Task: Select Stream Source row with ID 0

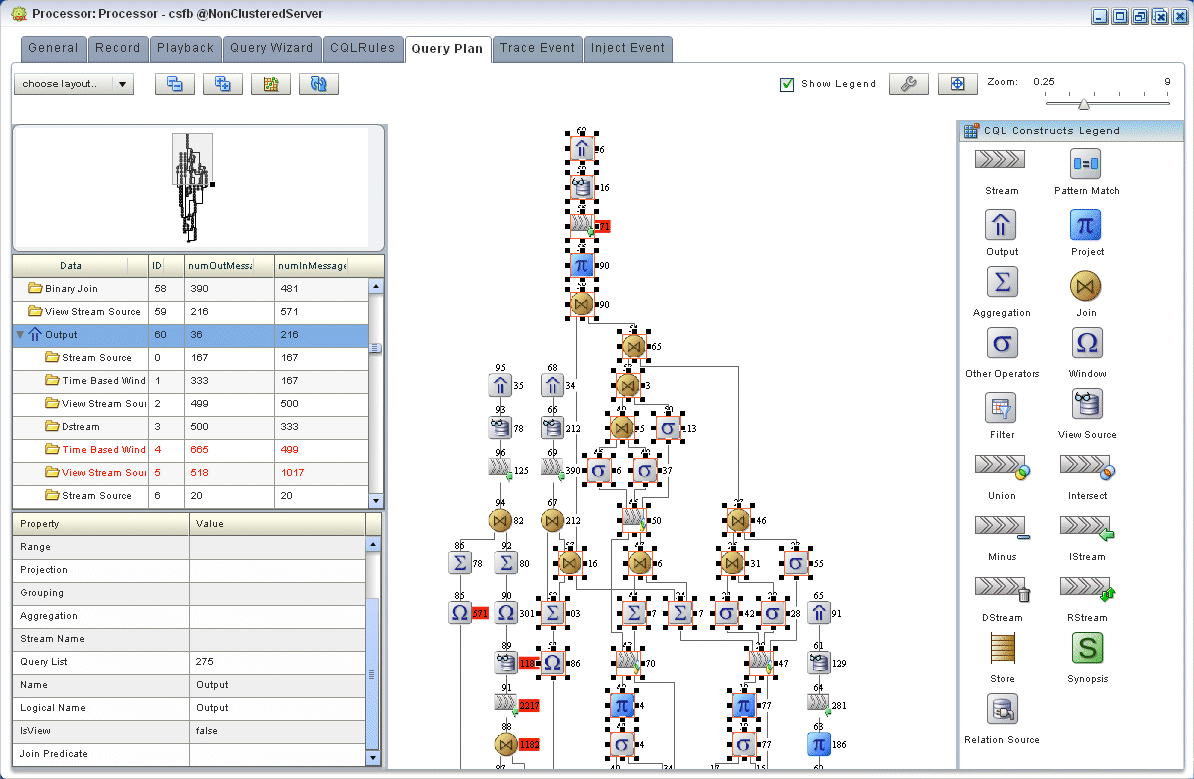Action: [190, 358]
